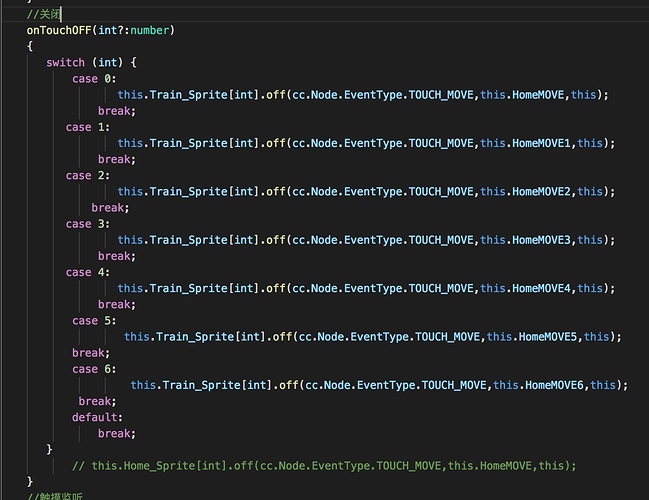Click the "//关闭" comment at the top

(x=44, y=14)
